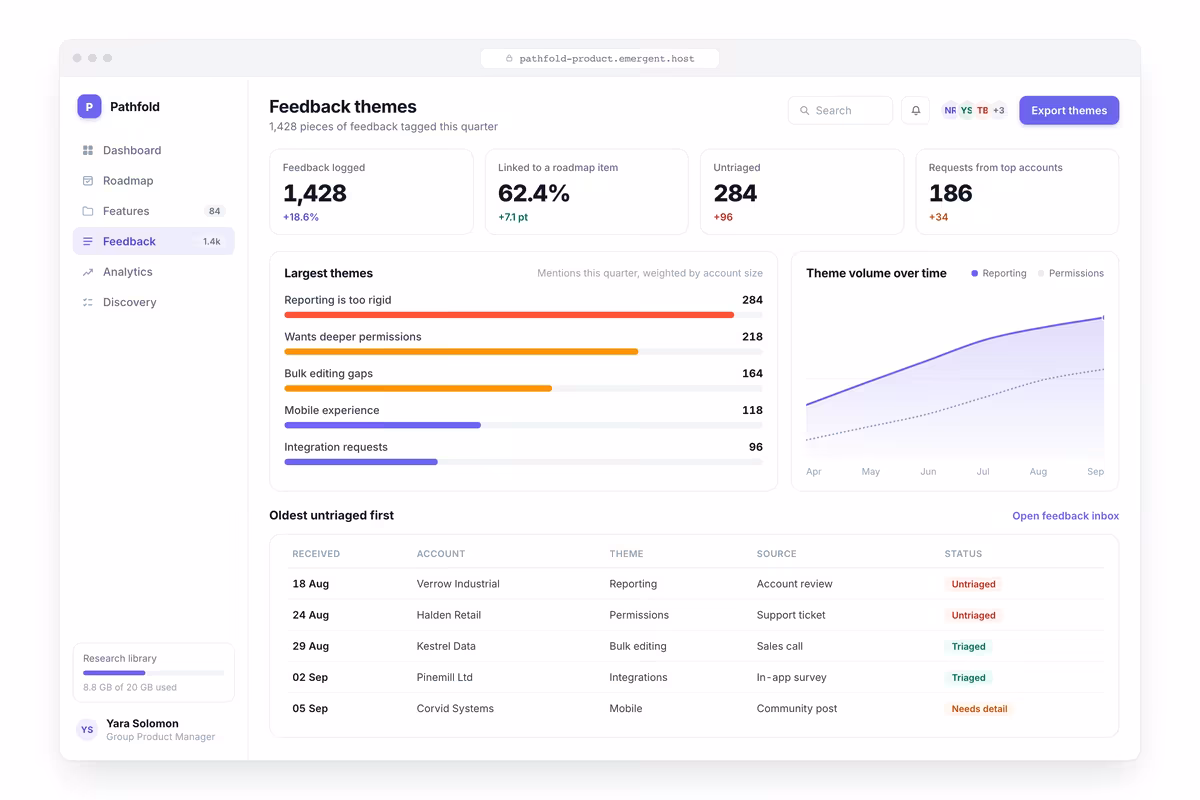
Task: Click the Dashboard grid icon
Action: (x=88, y=150)
